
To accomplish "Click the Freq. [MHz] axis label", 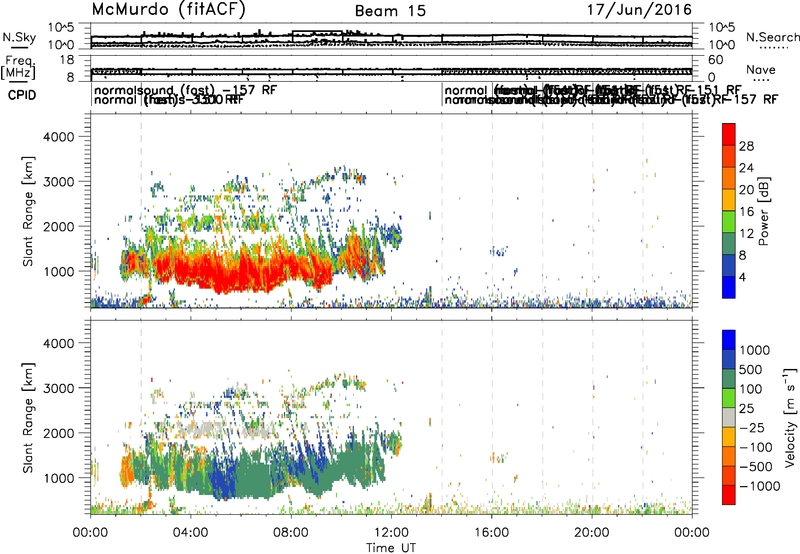I will [x=19, y=69].
